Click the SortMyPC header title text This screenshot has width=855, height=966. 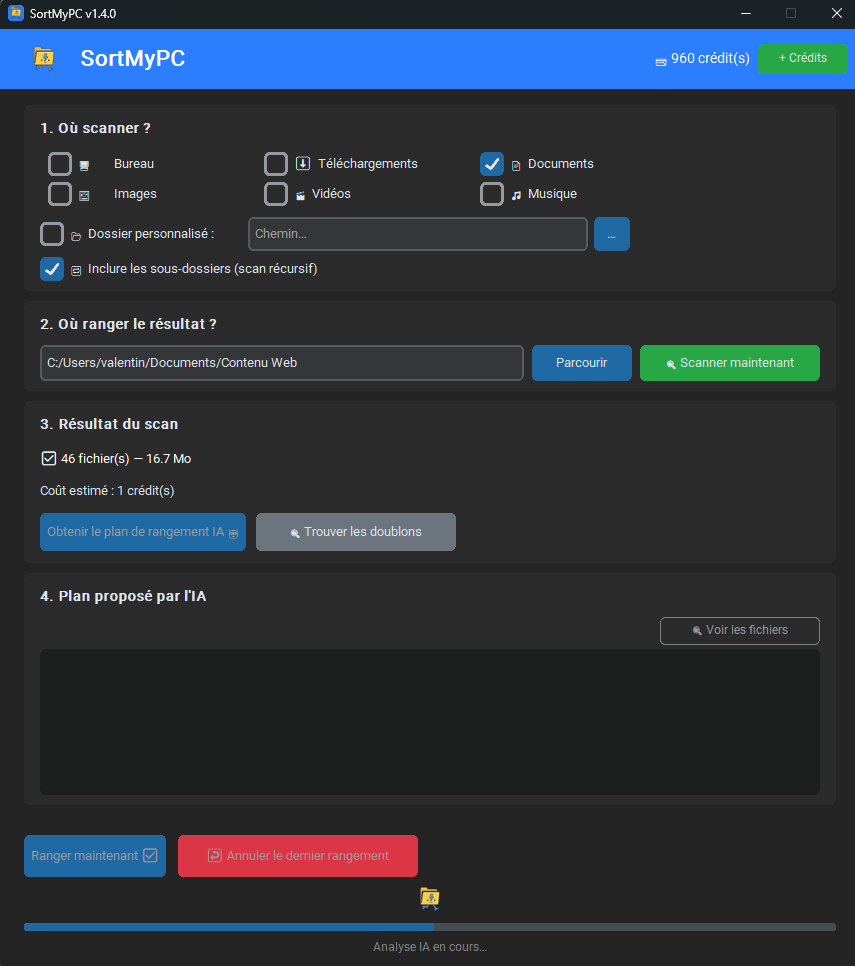tap(133, 59)
